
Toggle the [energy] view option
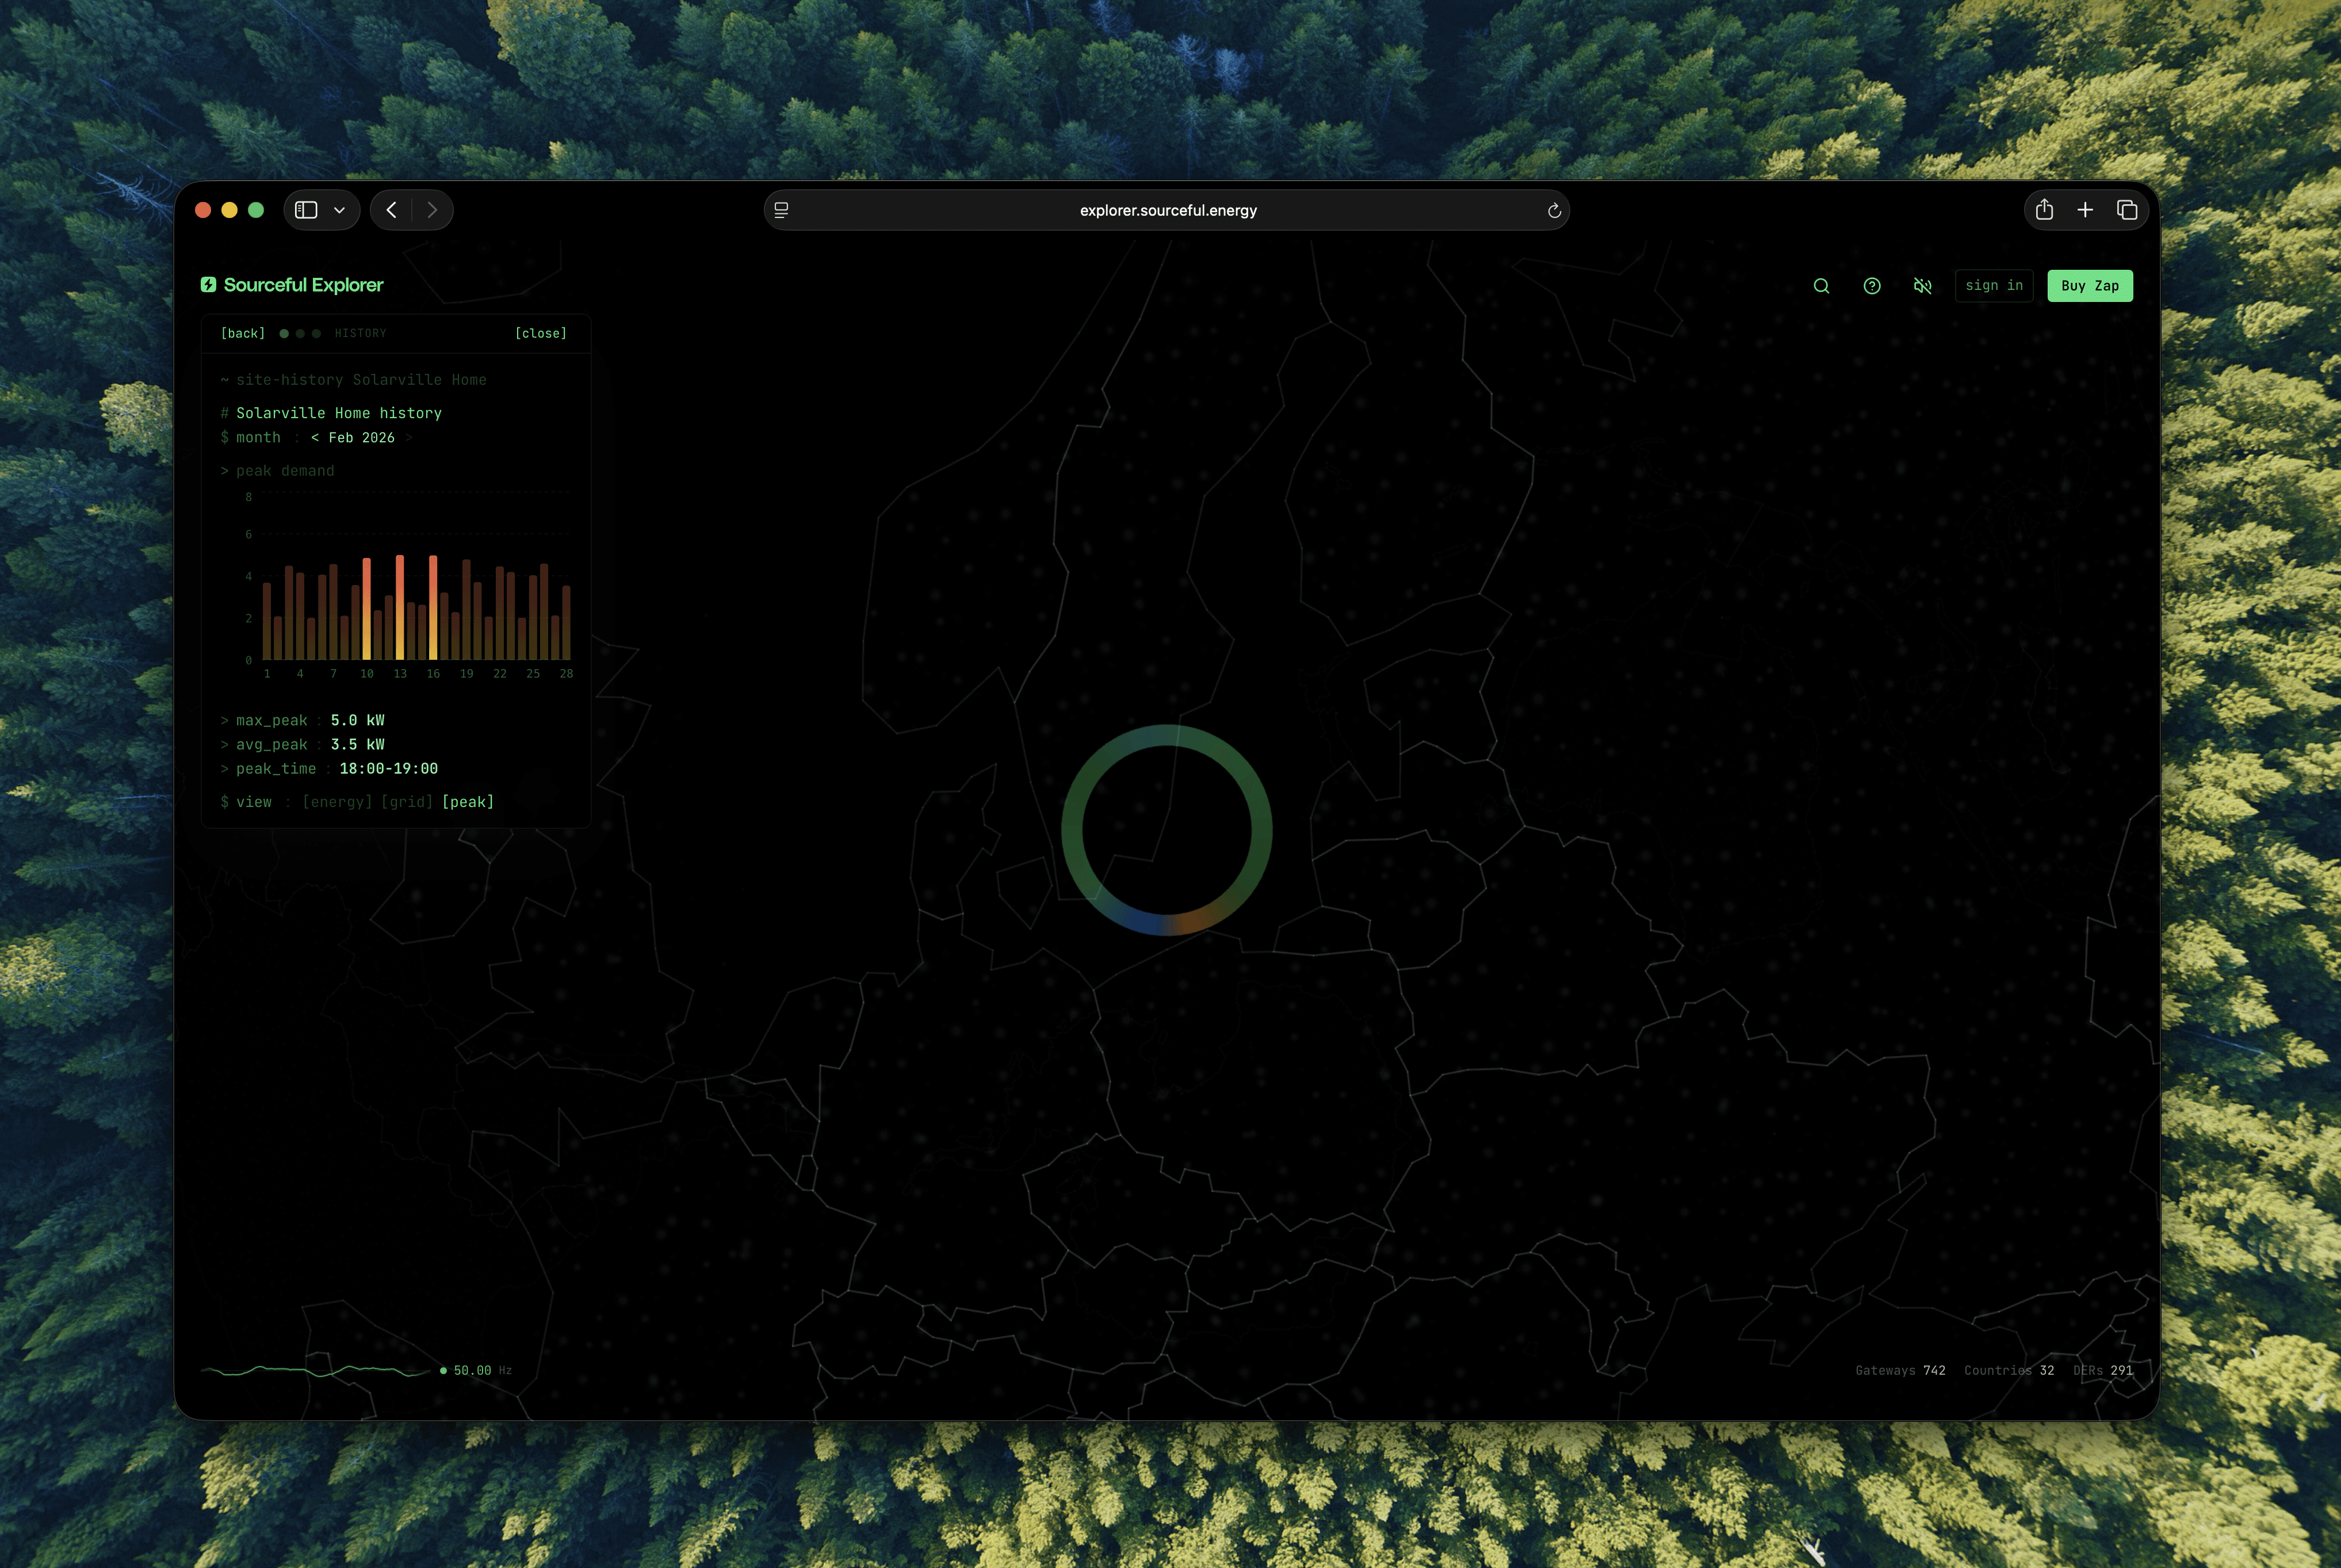coord(337,801)
